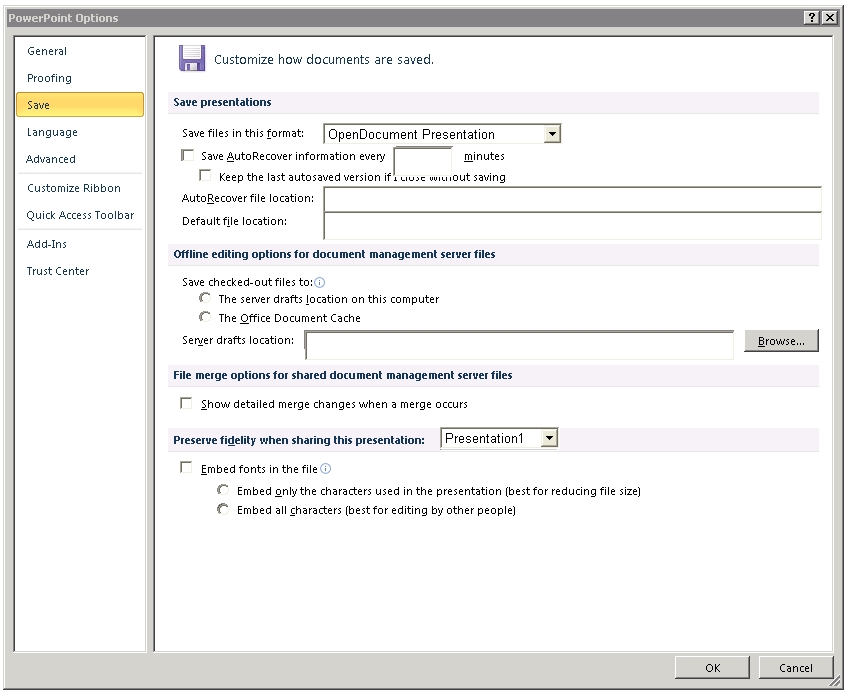Screen dimensions: 847x693
Task: Click the AutoRecover minutes input box
Action: coord(423,160)
